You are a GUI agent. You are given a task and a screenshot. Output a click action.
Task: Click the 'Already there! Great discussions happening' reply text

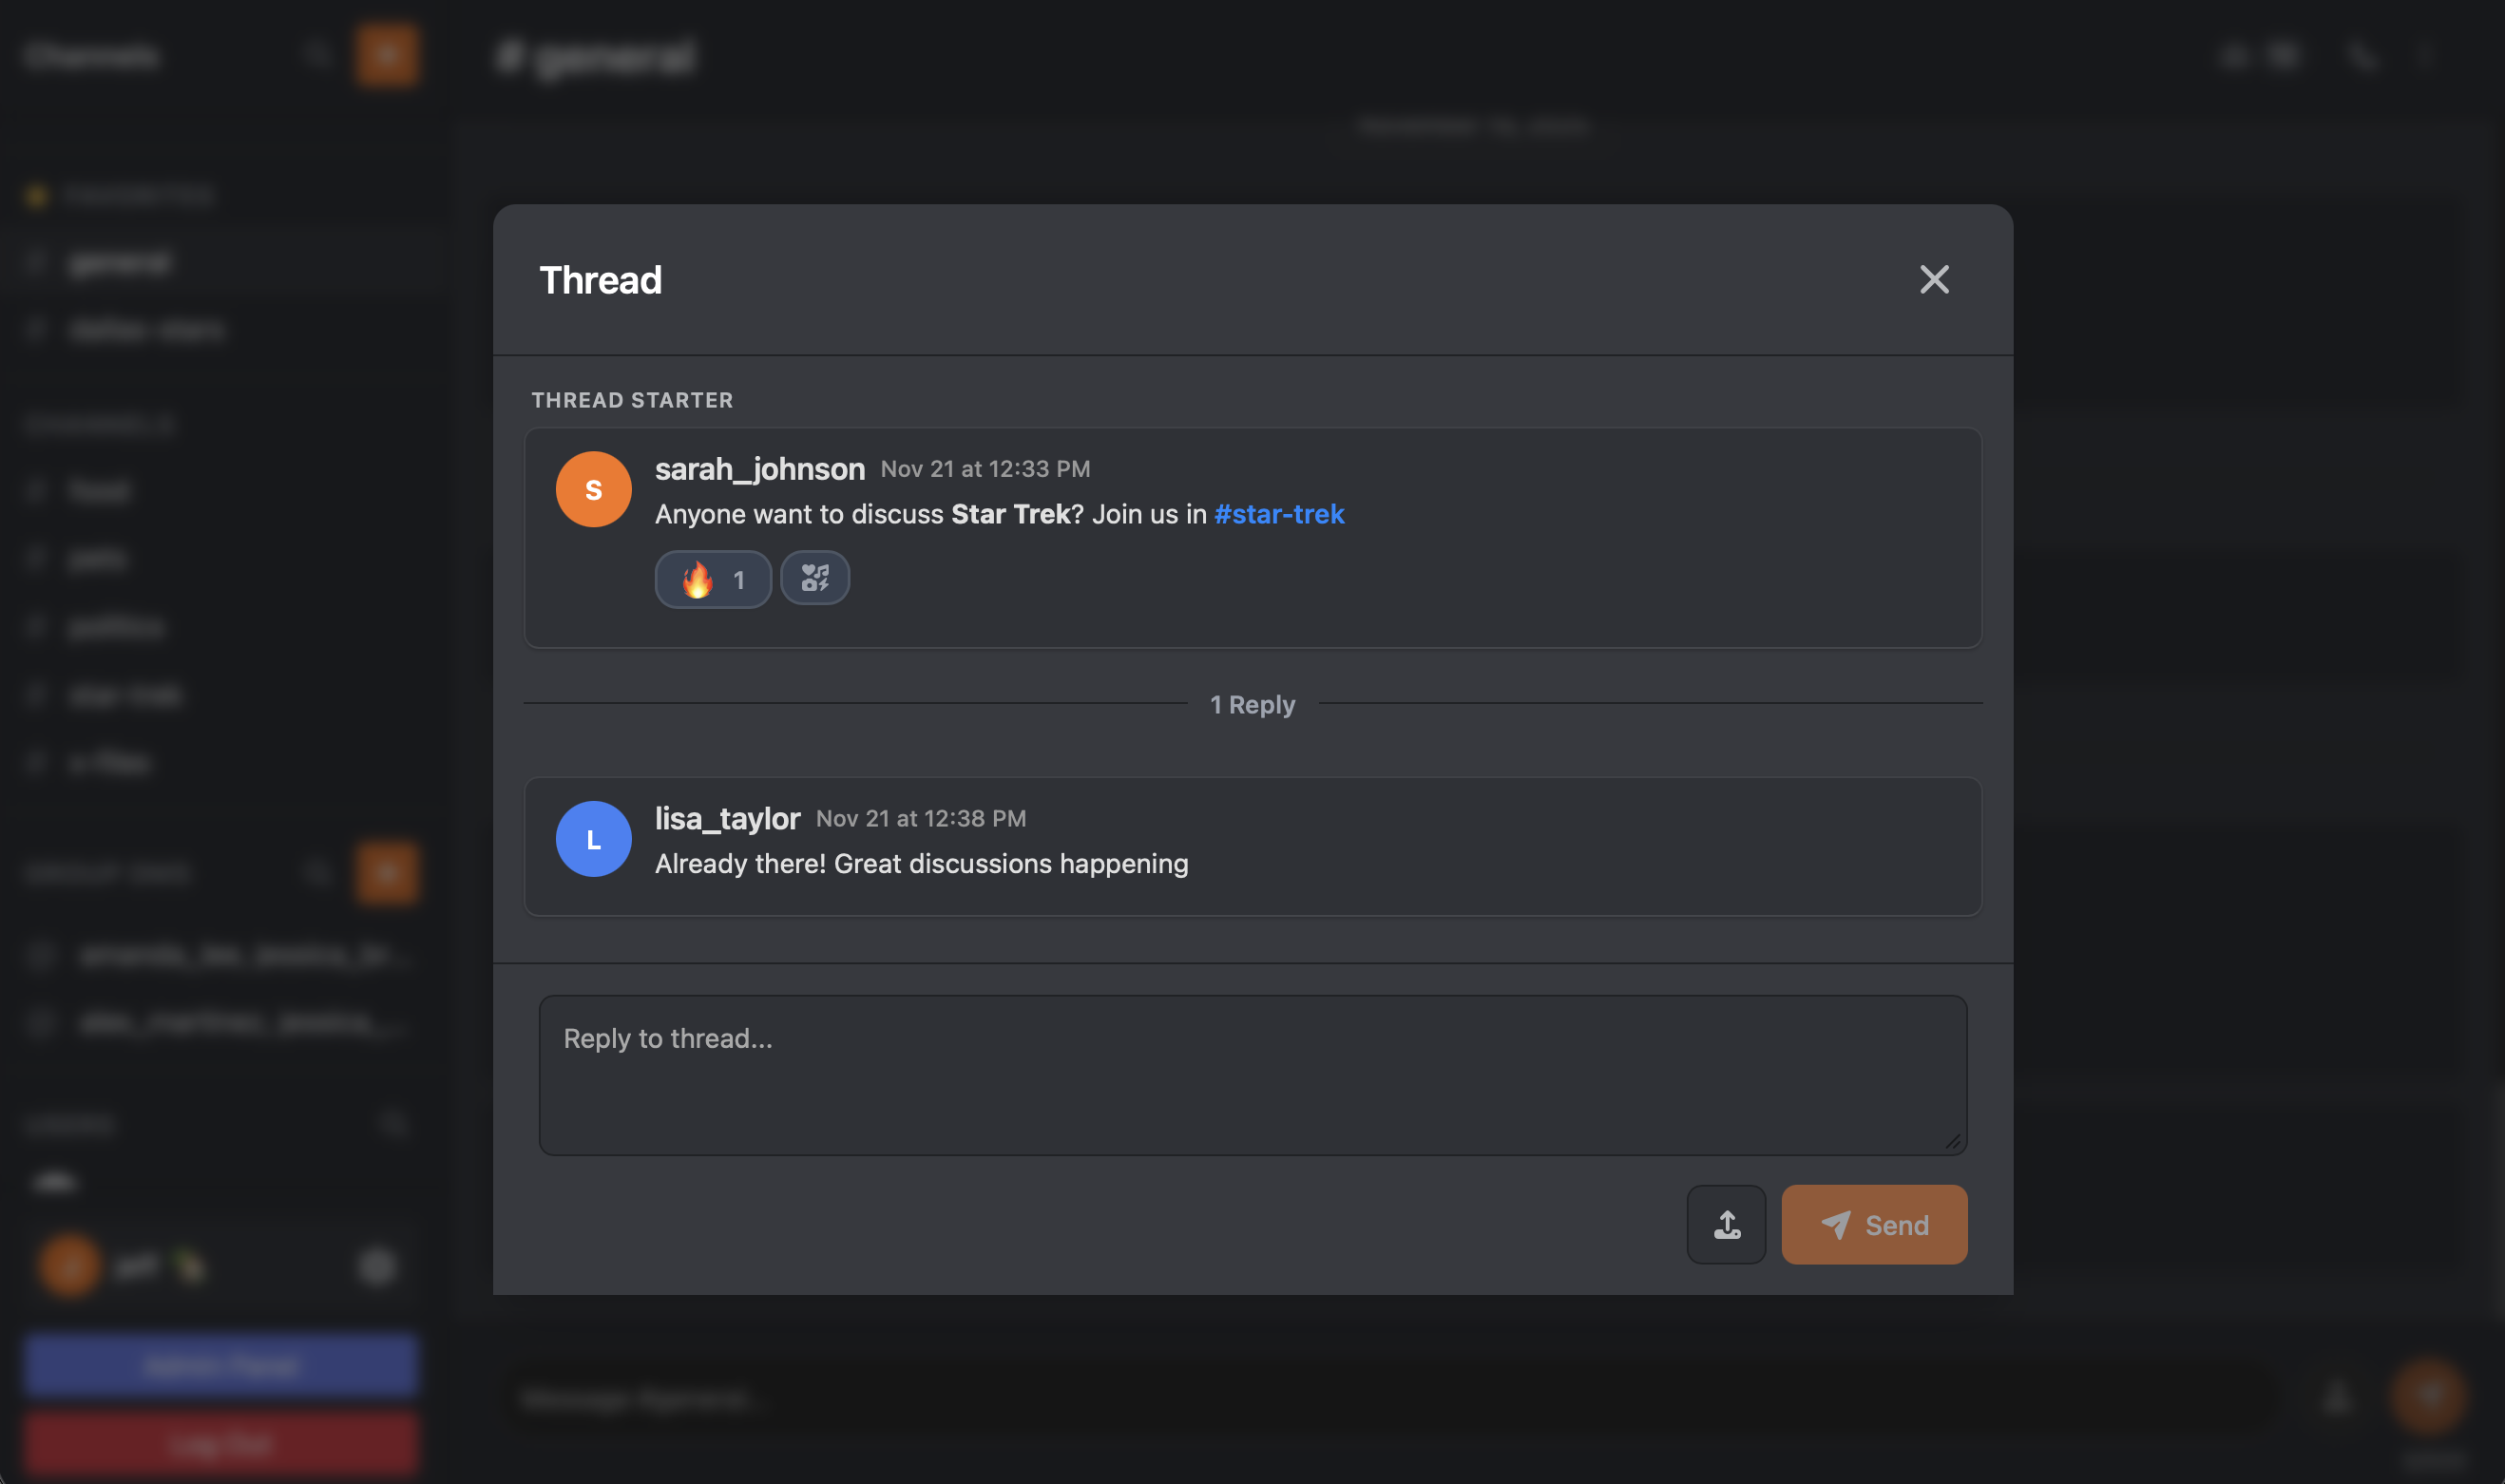[922, 863]
